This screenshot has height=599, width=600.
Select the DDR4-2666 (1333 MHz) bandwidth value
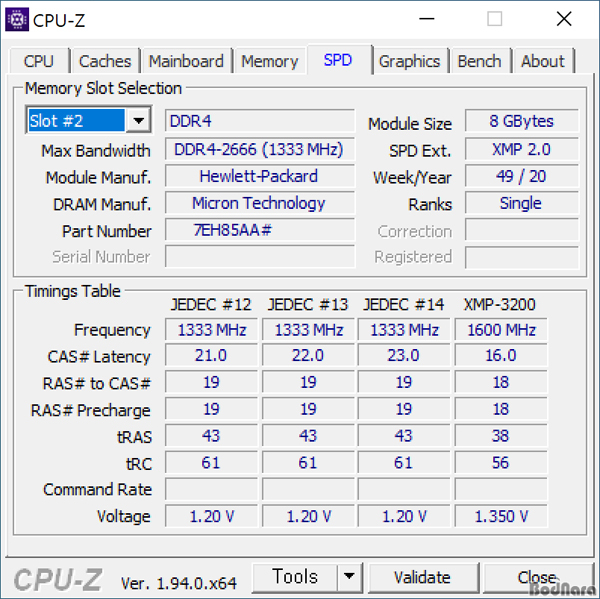[260, 149]
